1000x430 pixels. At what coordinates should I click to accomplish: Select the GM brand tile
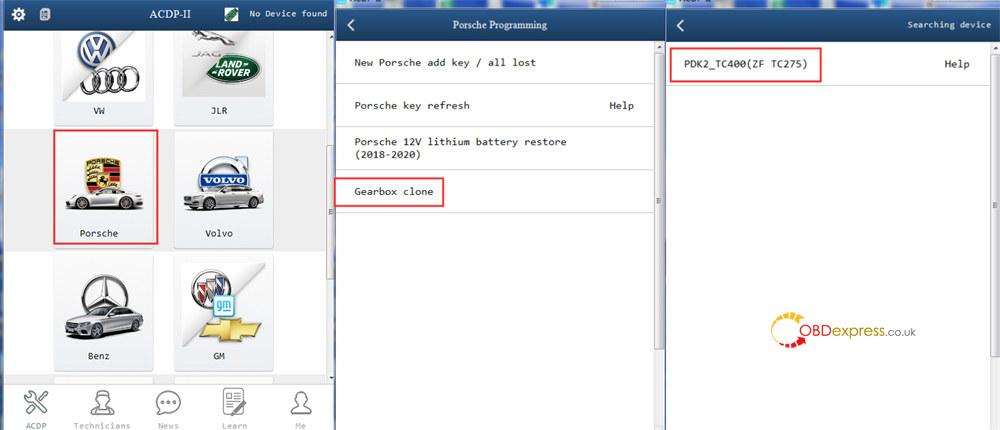tap(223, 312)
